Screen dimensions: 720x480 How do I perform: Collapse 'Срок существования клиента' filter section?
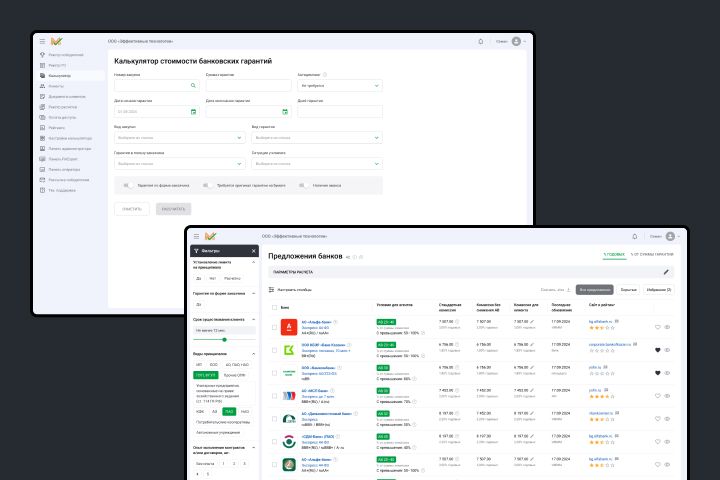coord(253,319)
